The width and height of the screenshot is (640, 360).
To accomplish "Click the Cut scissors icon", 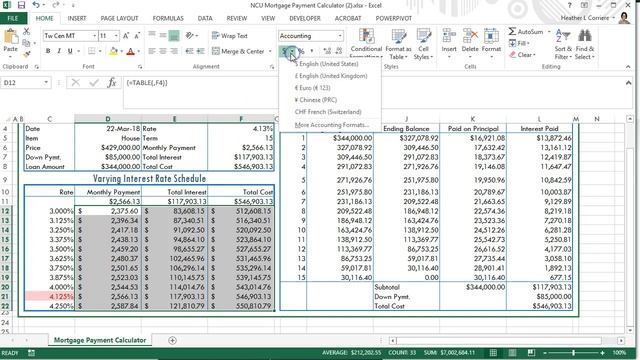I will [27, 31].
